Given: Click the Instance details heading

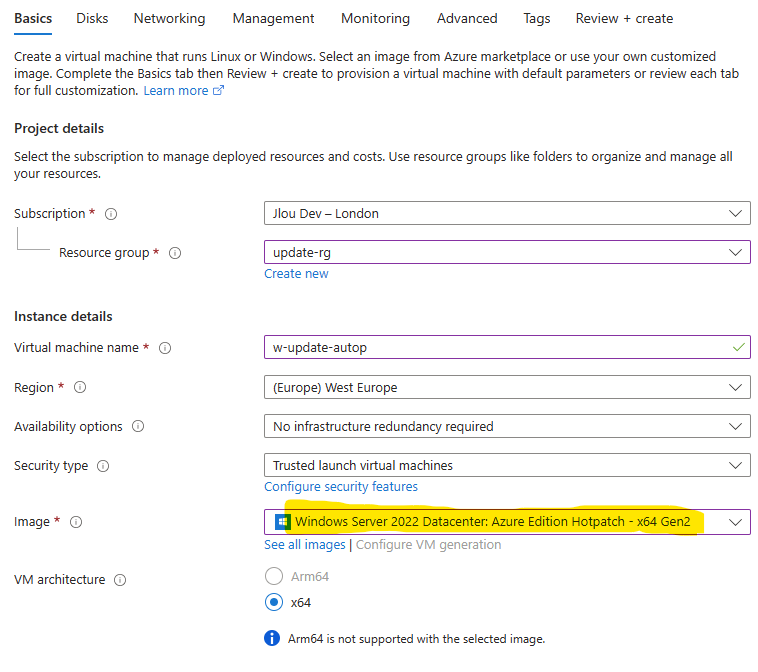Looking at the screenshot, I should click(63, 316).
